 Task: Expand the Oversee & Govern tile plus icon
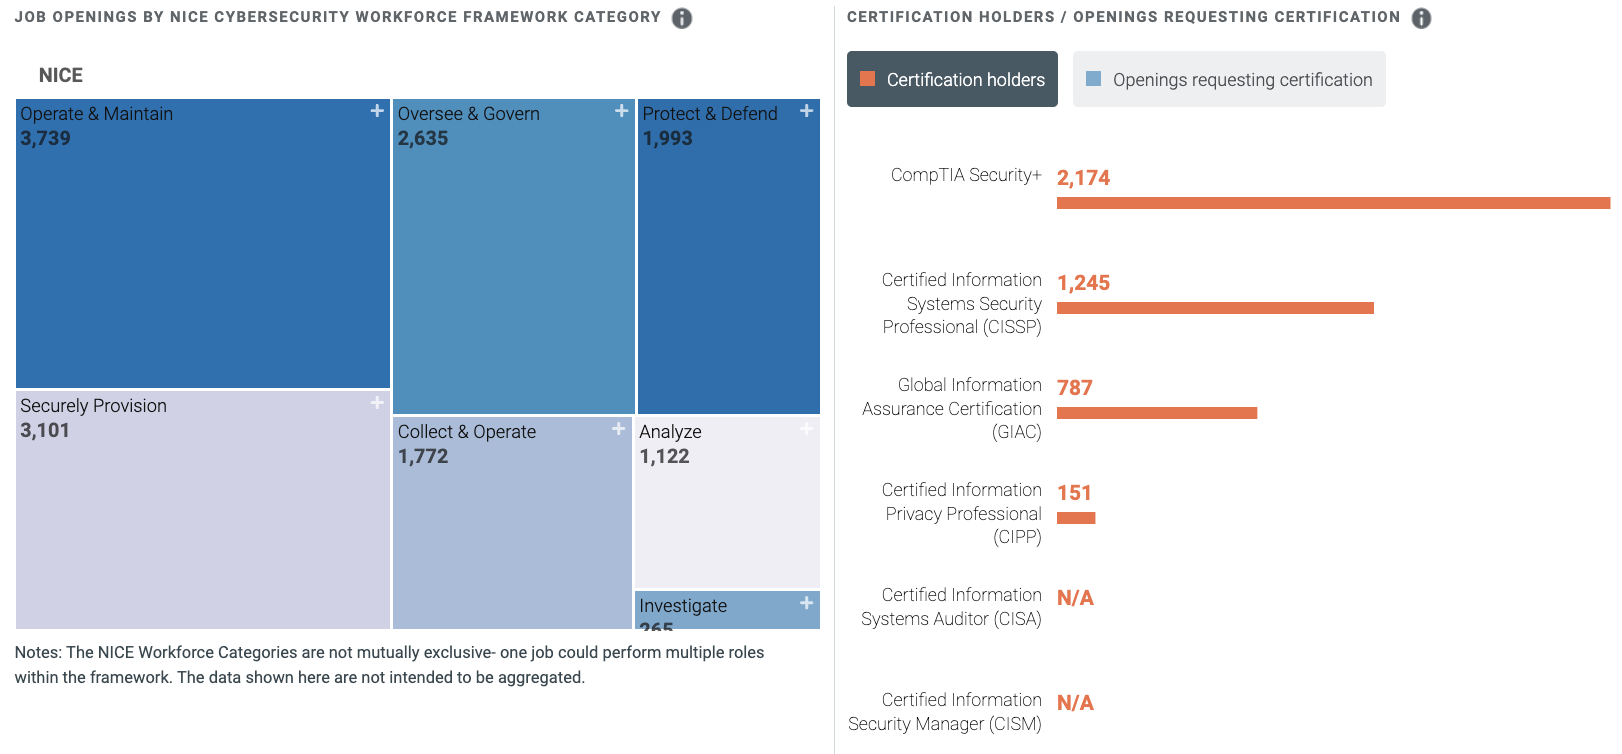(621, 111)
